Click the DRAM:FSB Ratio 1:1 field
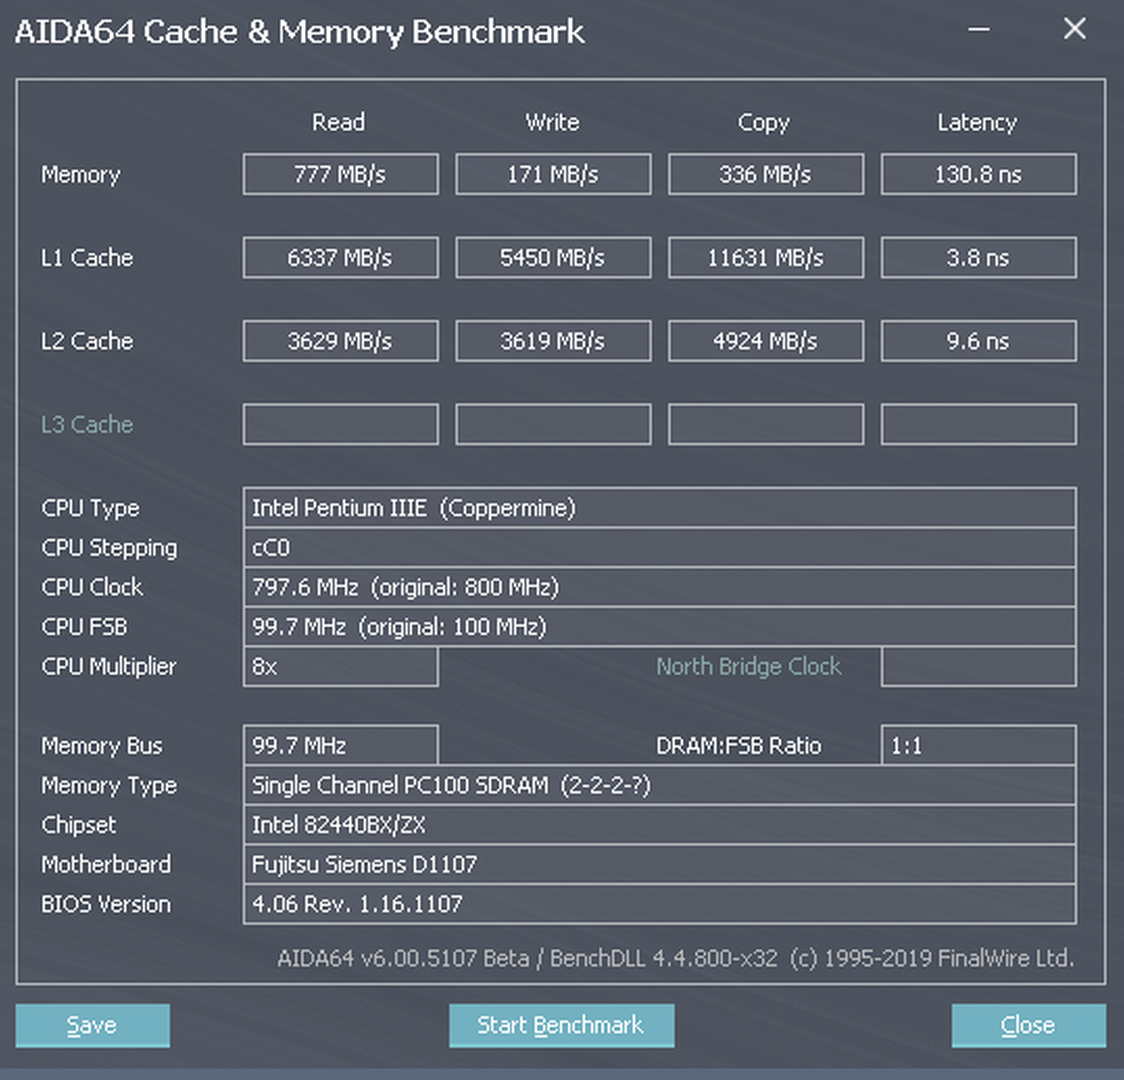 point(978,746)
